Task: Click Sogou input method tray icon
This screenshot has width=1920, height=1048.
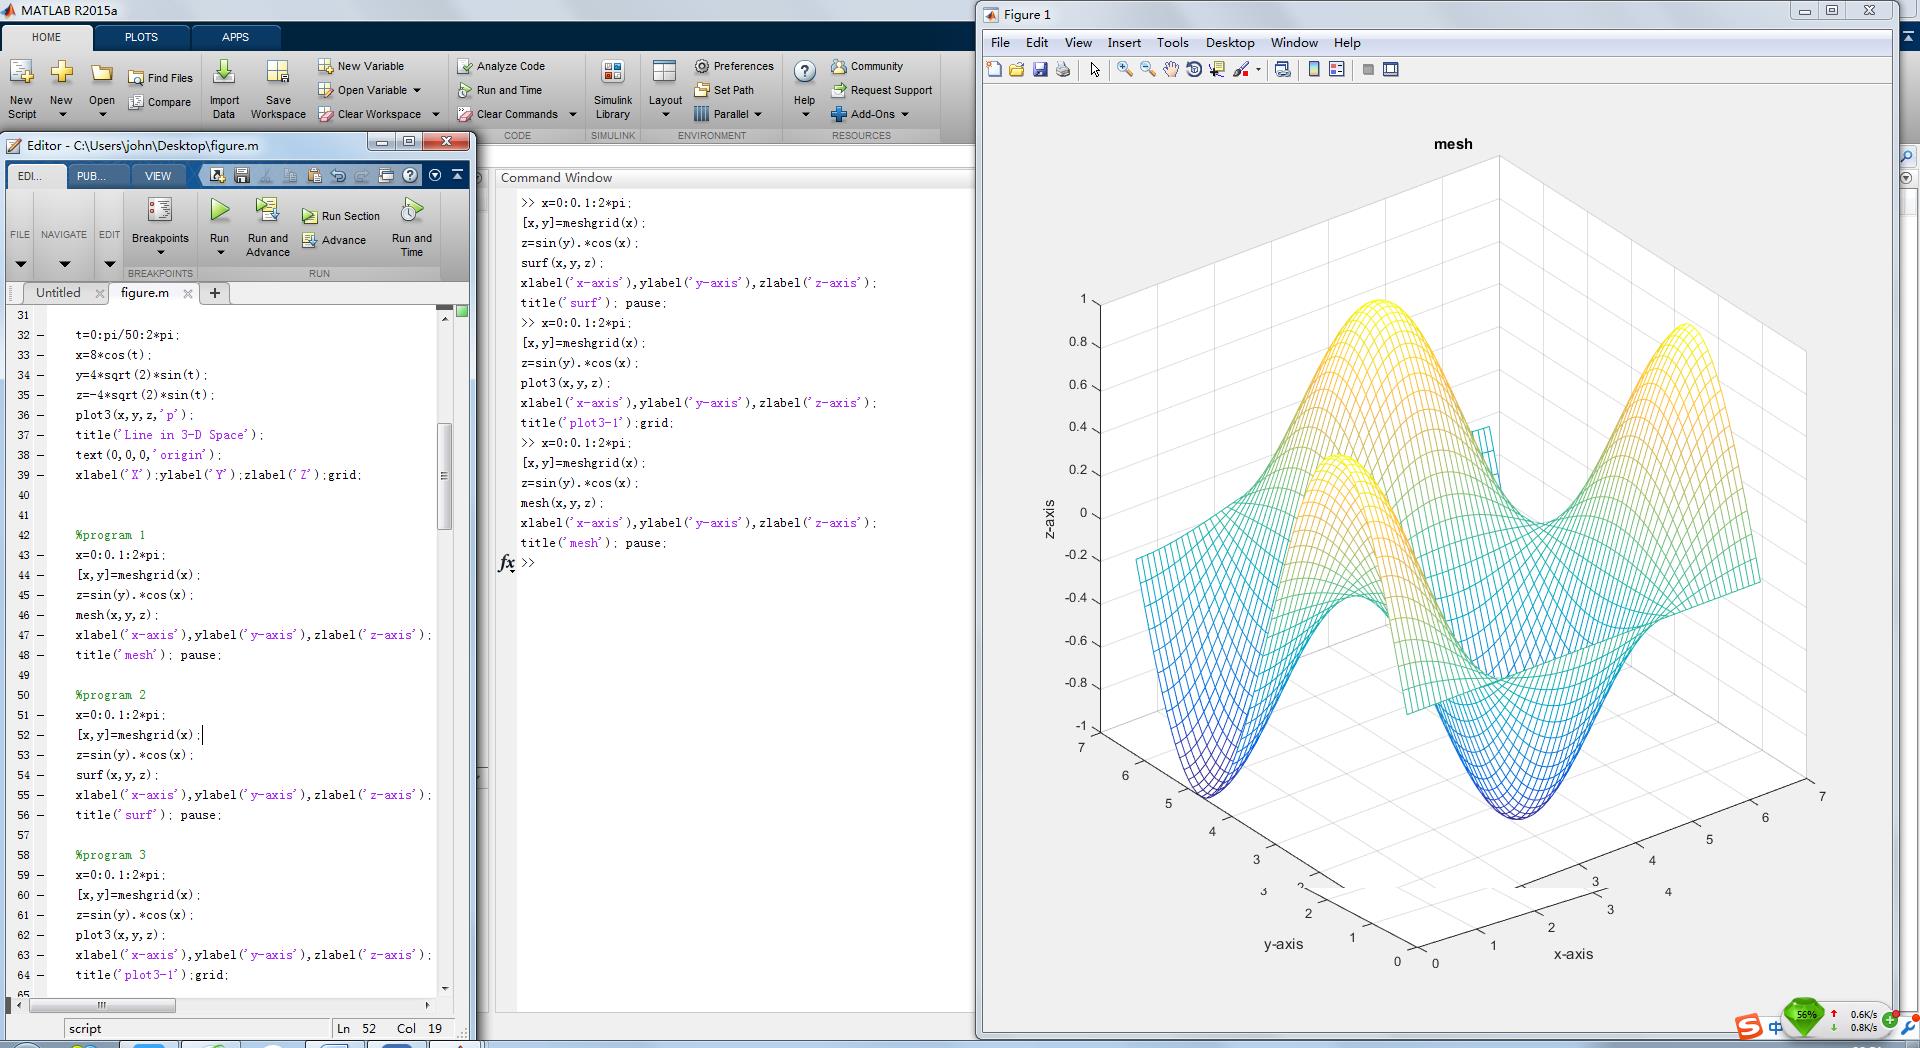Action: click(x=1748, y=1026)
